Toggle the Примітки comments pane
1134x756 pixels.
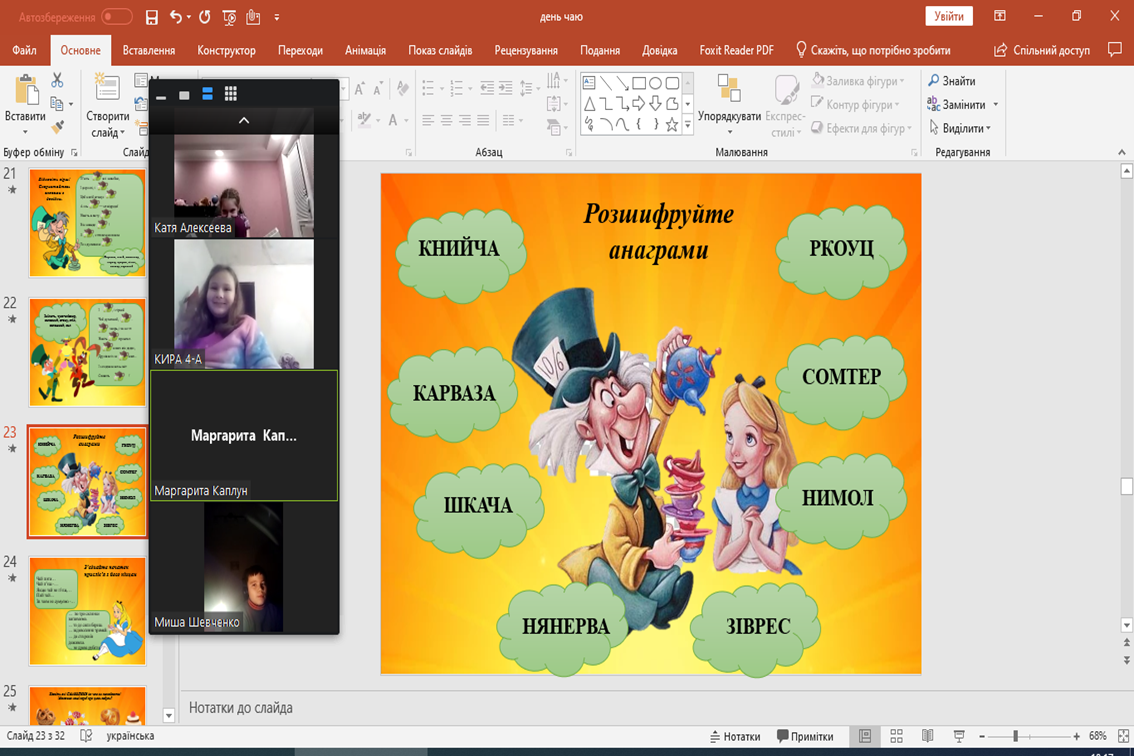pos(805,736)
